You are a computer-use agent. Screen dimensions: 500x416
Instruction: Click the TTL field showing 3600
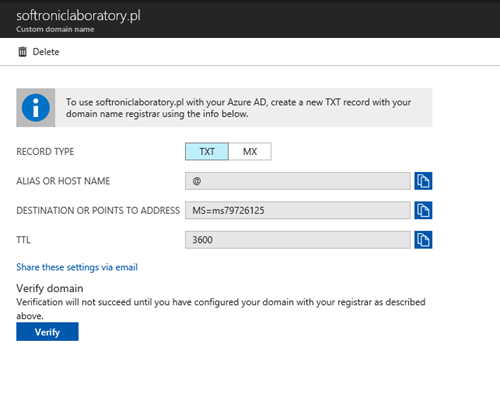pos(298,240)
